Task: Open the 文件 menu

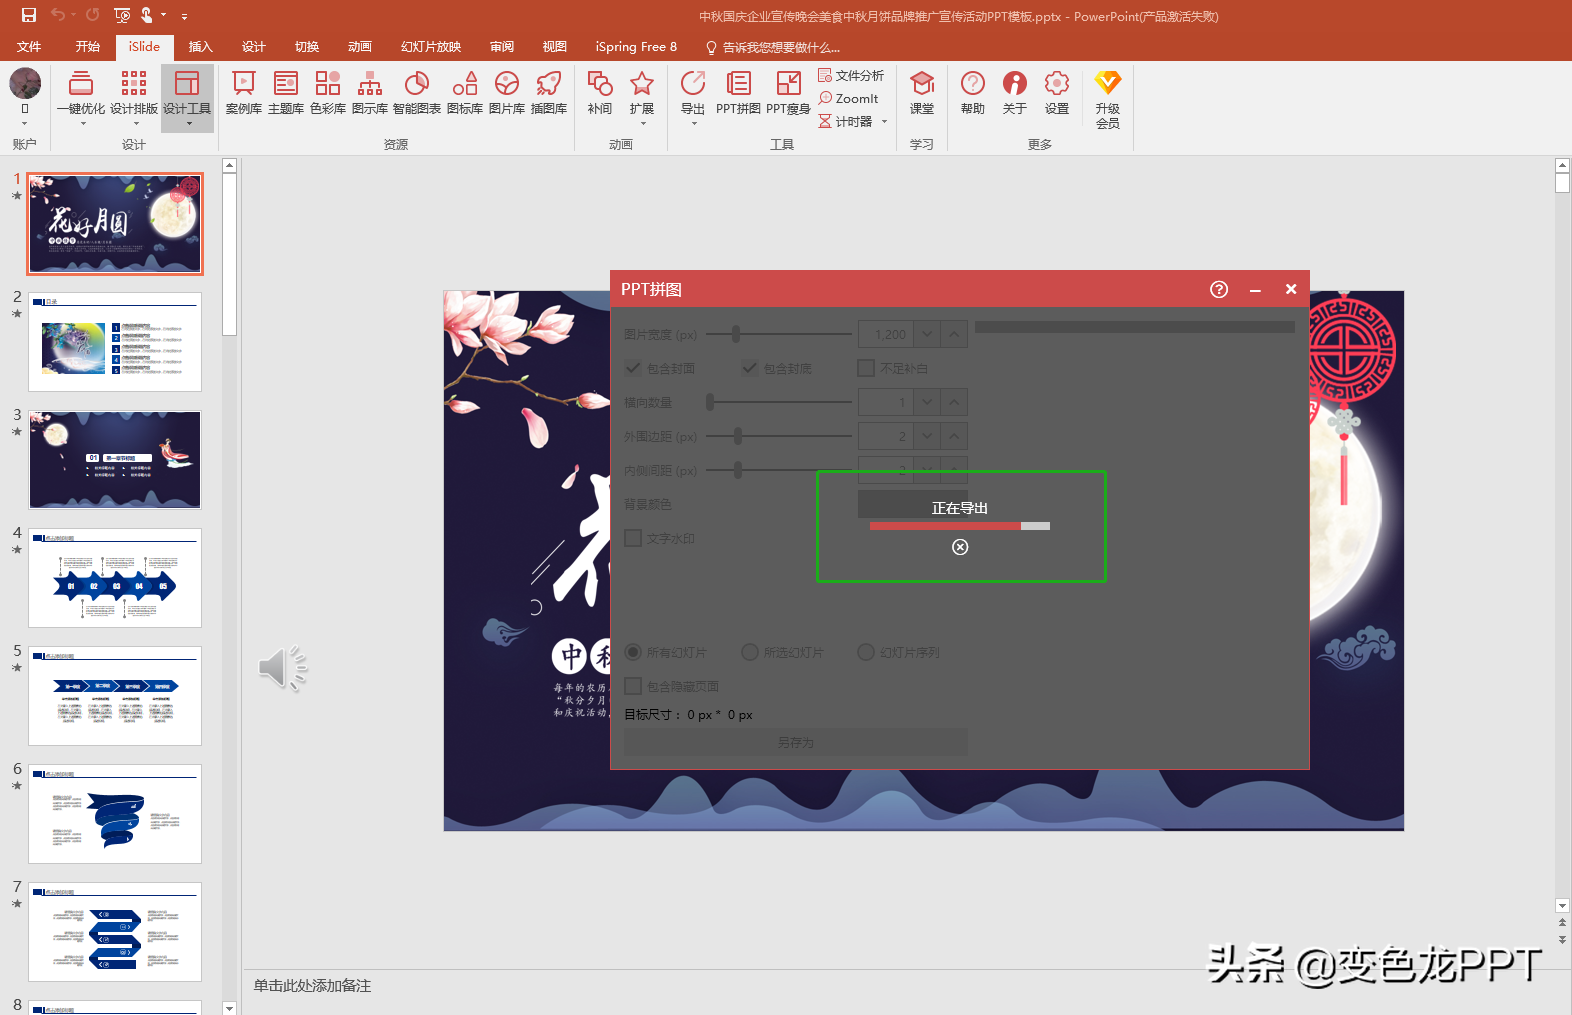Action: [x=29, y=47]
